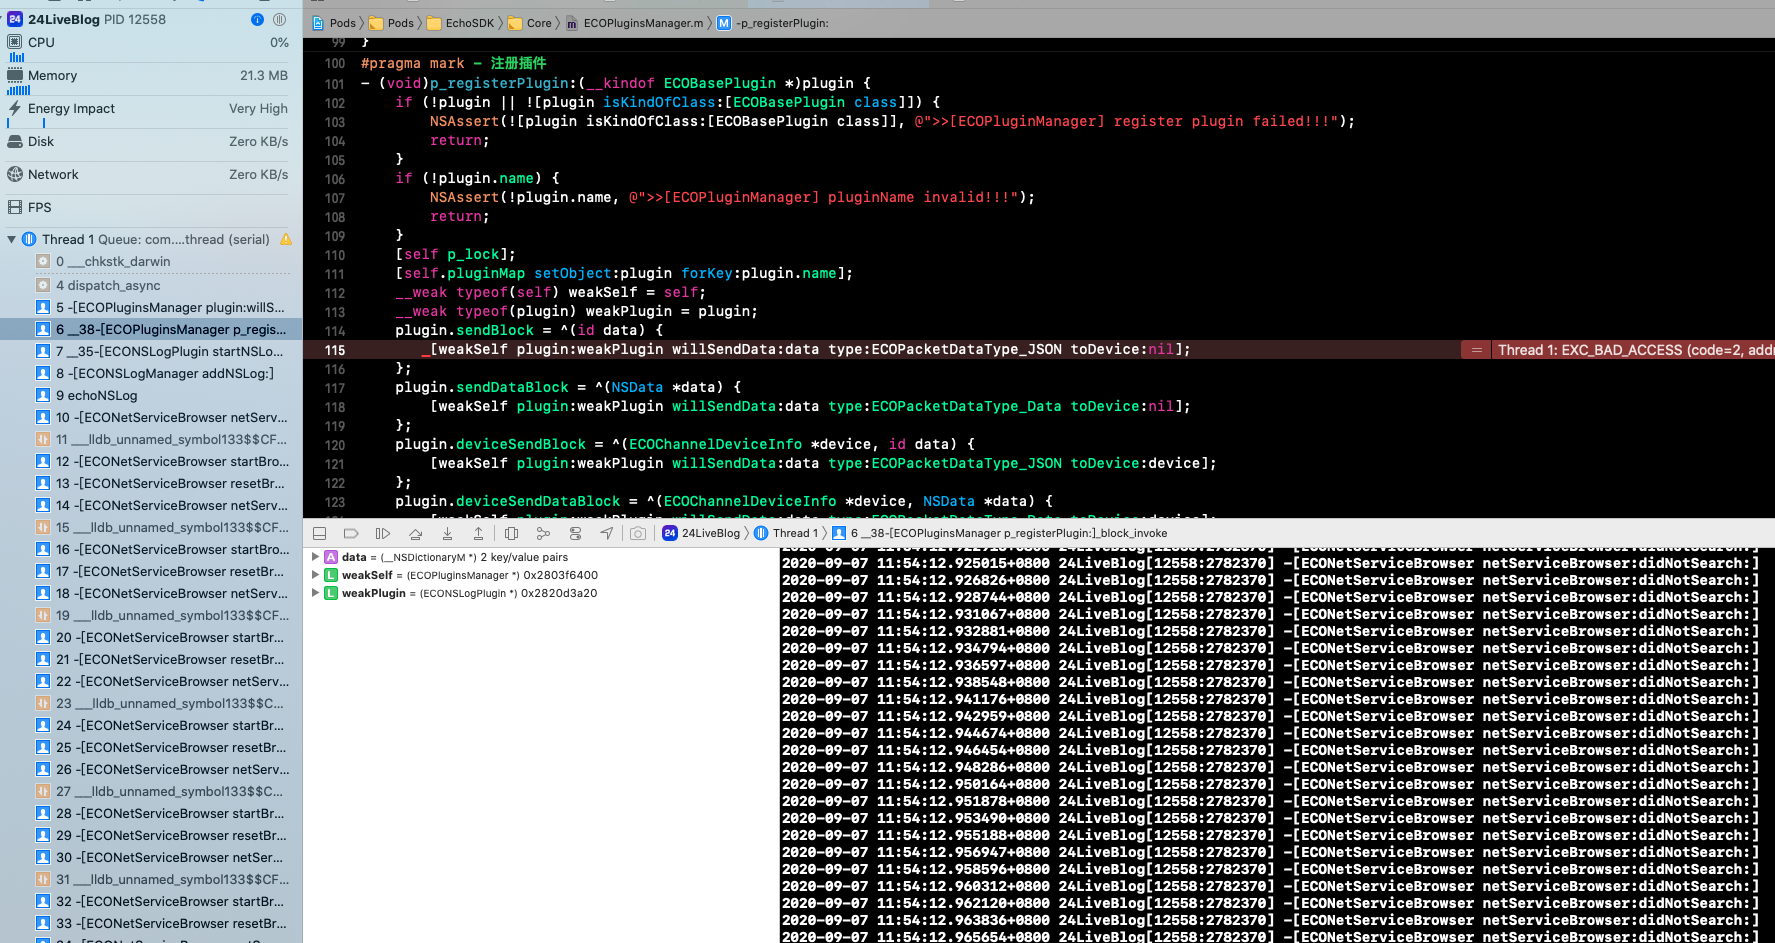Viewport: 1775px width, 943px height.
Task: Click the process info icon beside PID 12558
Action: pos(257,19)
